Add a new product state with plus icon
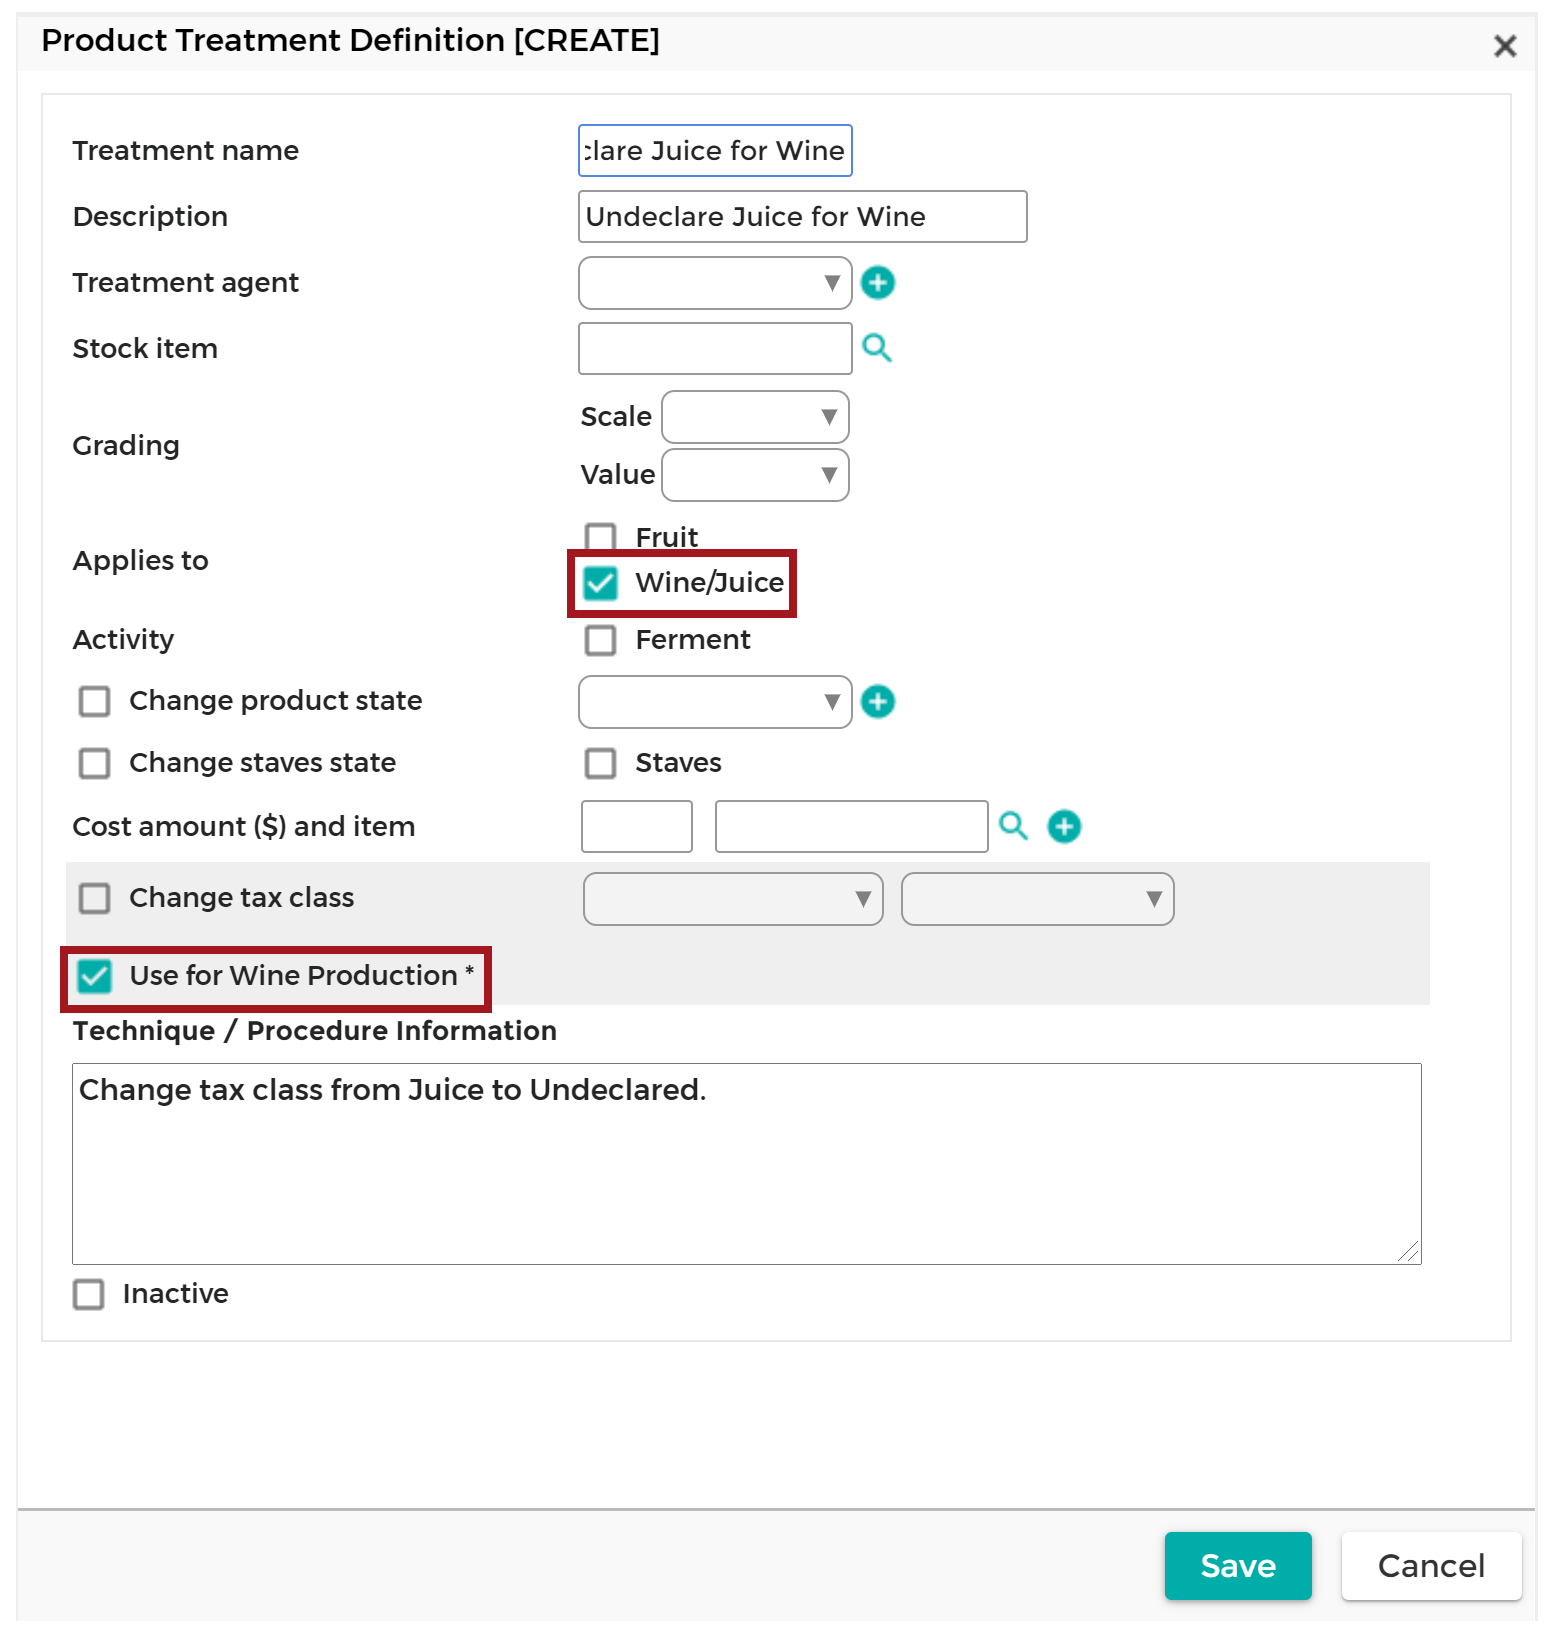The height and width of the screenshot is (1632, 1546). click(x=878, y=702)
